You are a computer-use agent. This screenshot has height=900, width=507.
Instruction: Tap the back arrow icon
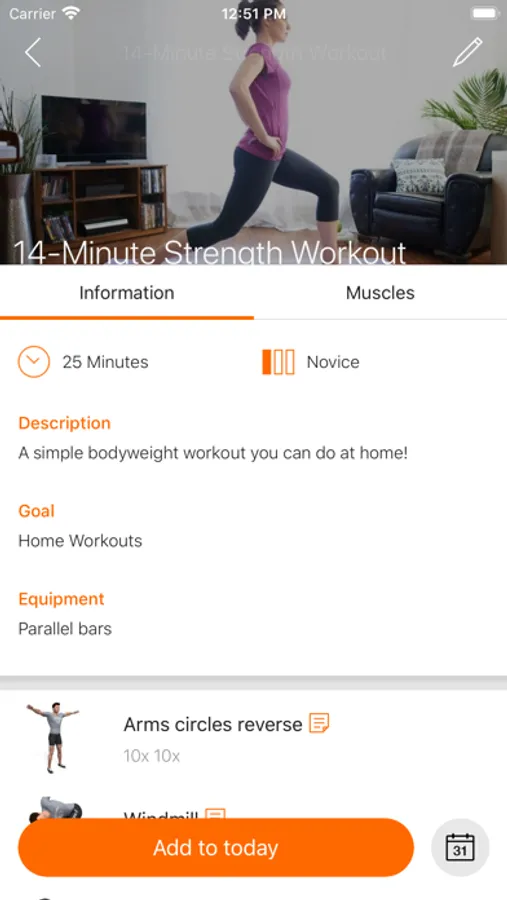[33, 52]
